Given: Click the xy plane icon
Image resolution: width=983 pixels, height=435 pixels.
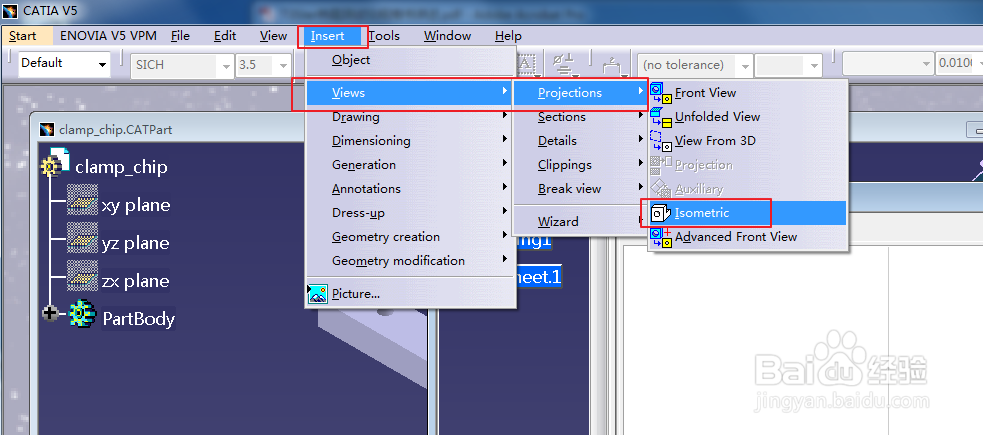Looking at the screenshot, I should pos(82,200).
